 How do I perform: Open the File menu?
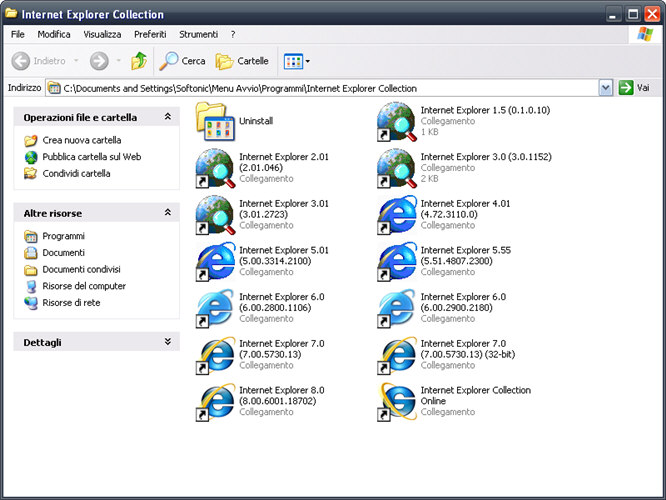click(x=18, y=34)
